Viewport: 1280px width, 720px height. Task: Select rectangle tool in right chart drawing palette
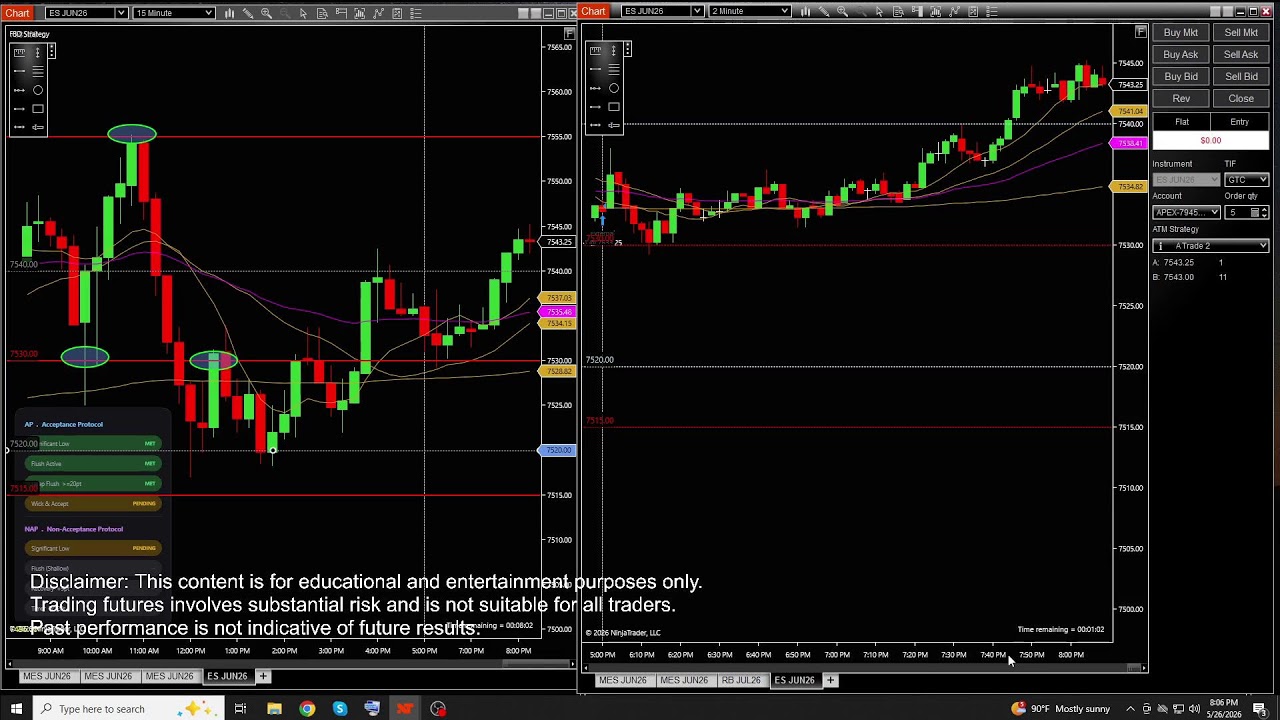(614, 107)
